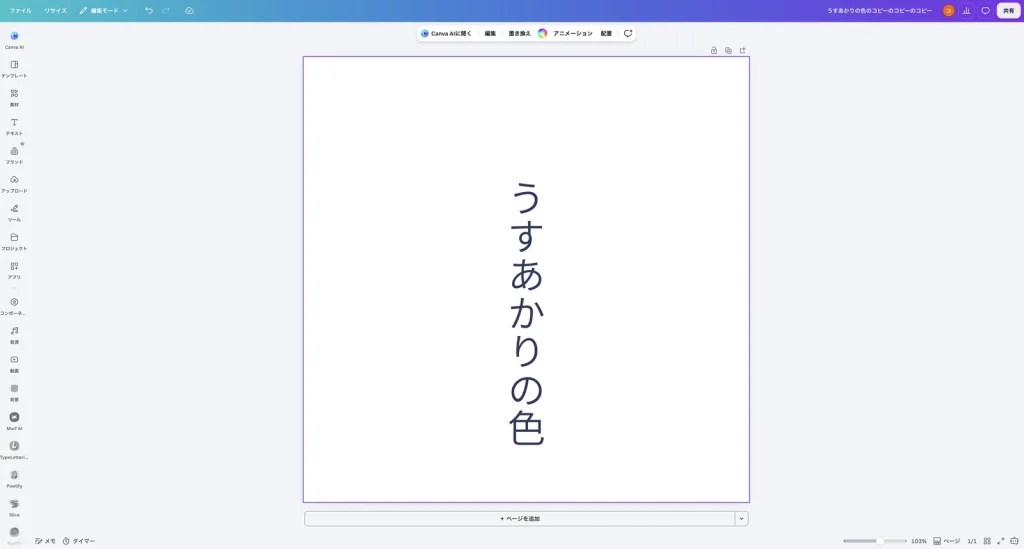Image resolution: width=1024 pixels, height=549 pixels.
Task: Click the document title in the top bar
Action: tap(879, 10)
